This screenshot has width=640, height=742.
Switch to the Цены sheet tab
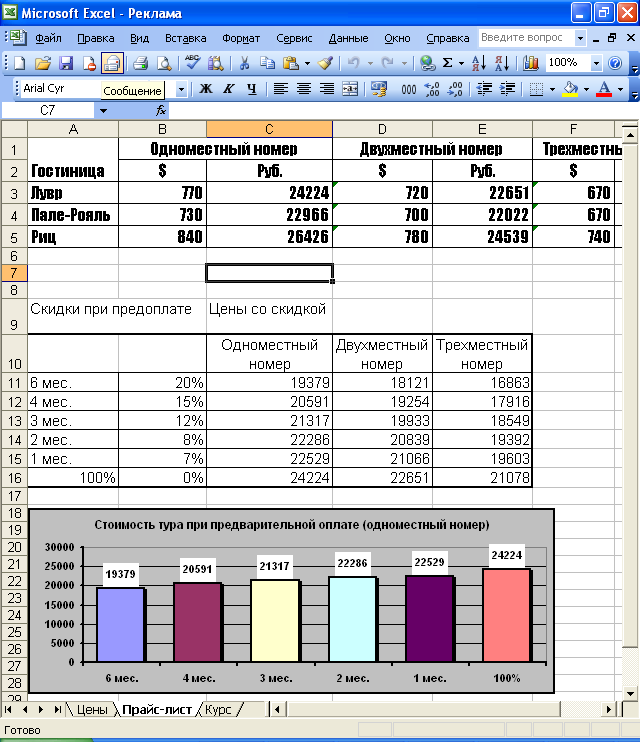pyautogui.click(x=92, y=709)
